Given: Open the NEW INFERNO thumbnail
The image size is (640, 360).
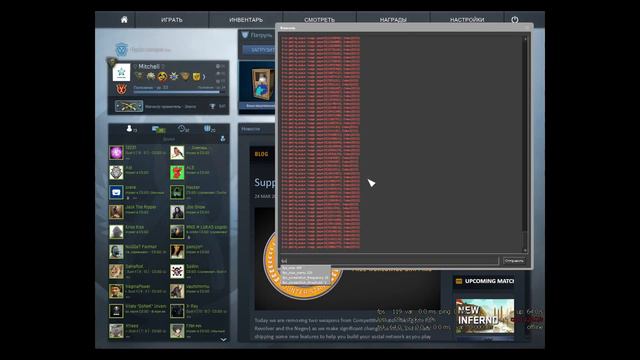Looking at the screenshot, I should click(485, 316).
